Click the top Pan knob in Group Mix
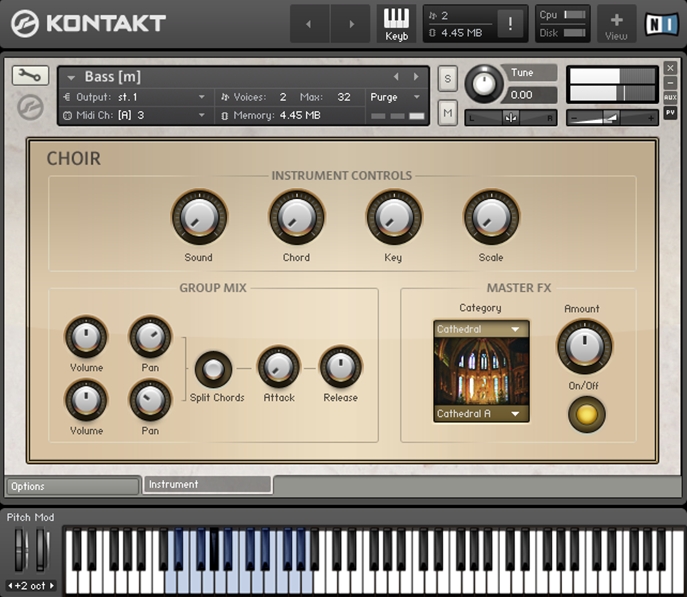The image size is (687, 597). tap(150, 337)
